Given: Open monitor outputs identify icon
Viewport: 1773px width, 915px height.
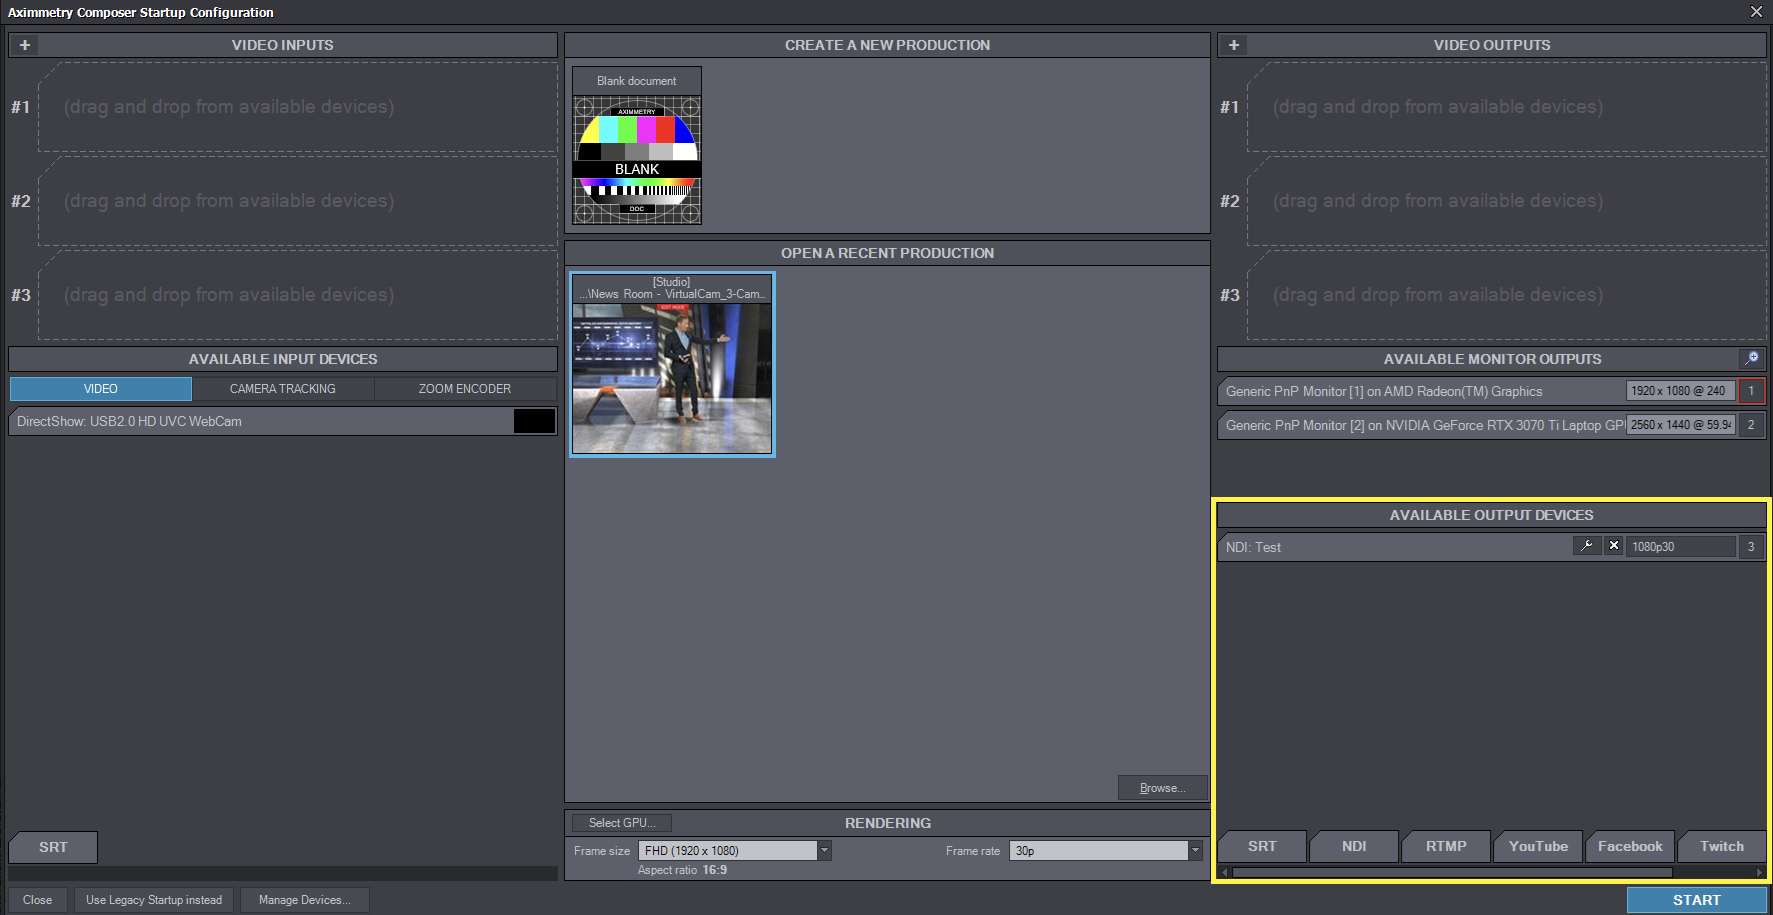Looking at the screenshot, I should tap(1752, 358).
